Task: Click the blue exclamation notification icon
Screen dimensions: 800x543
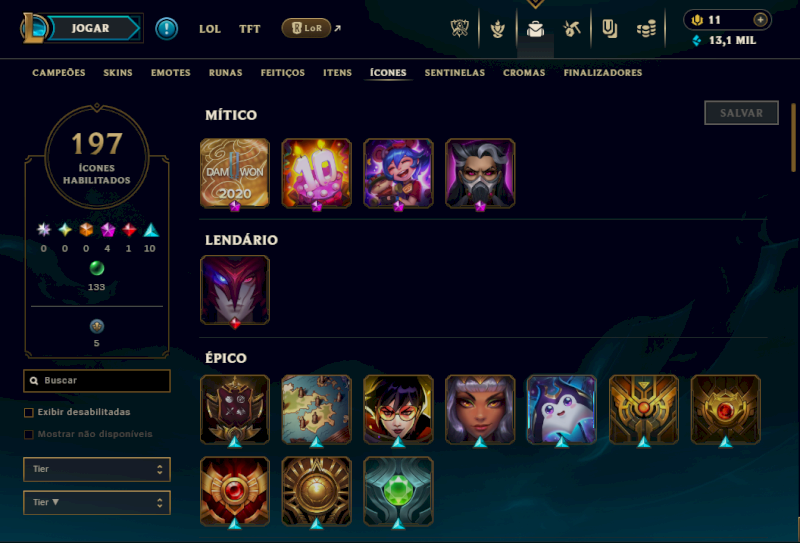Action: tap(166, 29)
